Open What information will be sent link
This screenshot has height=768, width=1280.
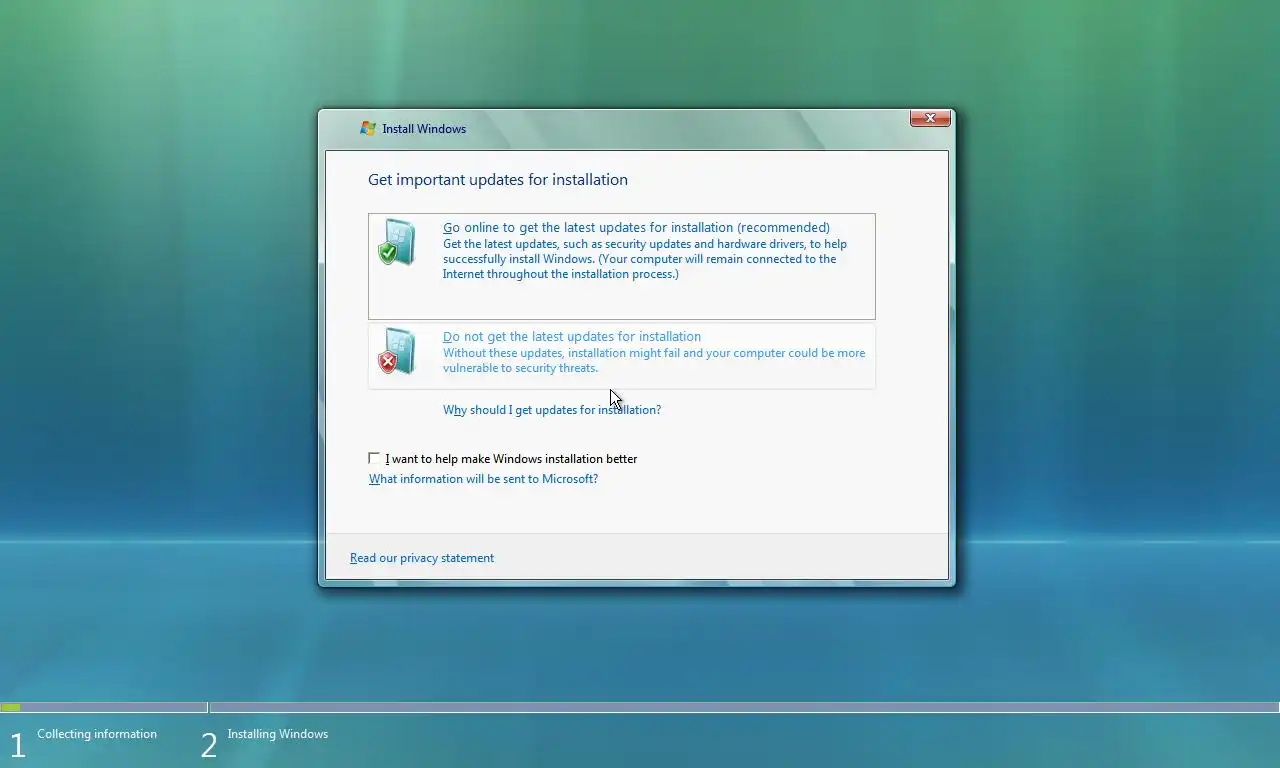point(483,479)
